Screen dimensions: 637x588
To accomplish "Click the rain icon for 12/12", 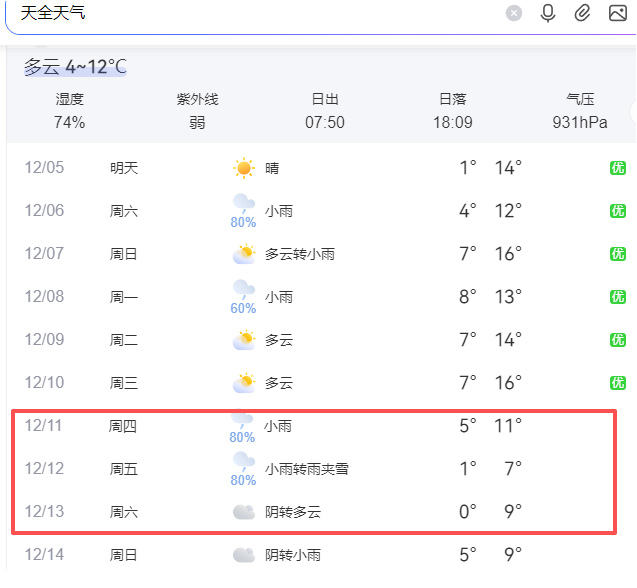I will point(244,460).
